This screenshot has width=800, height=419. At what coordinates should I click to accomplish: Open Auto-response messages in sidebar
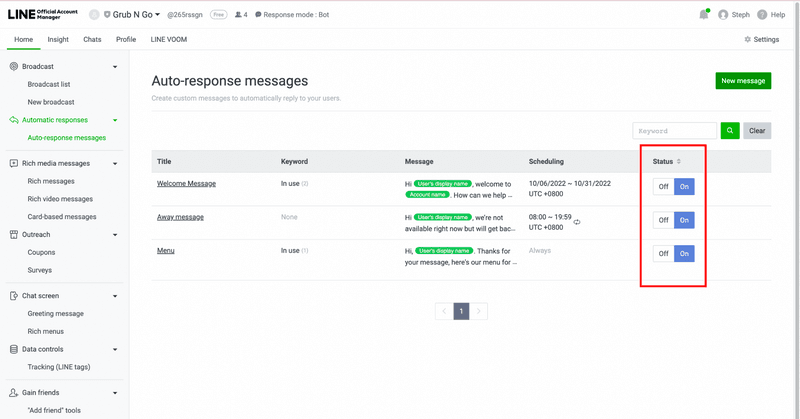point(67,138)
